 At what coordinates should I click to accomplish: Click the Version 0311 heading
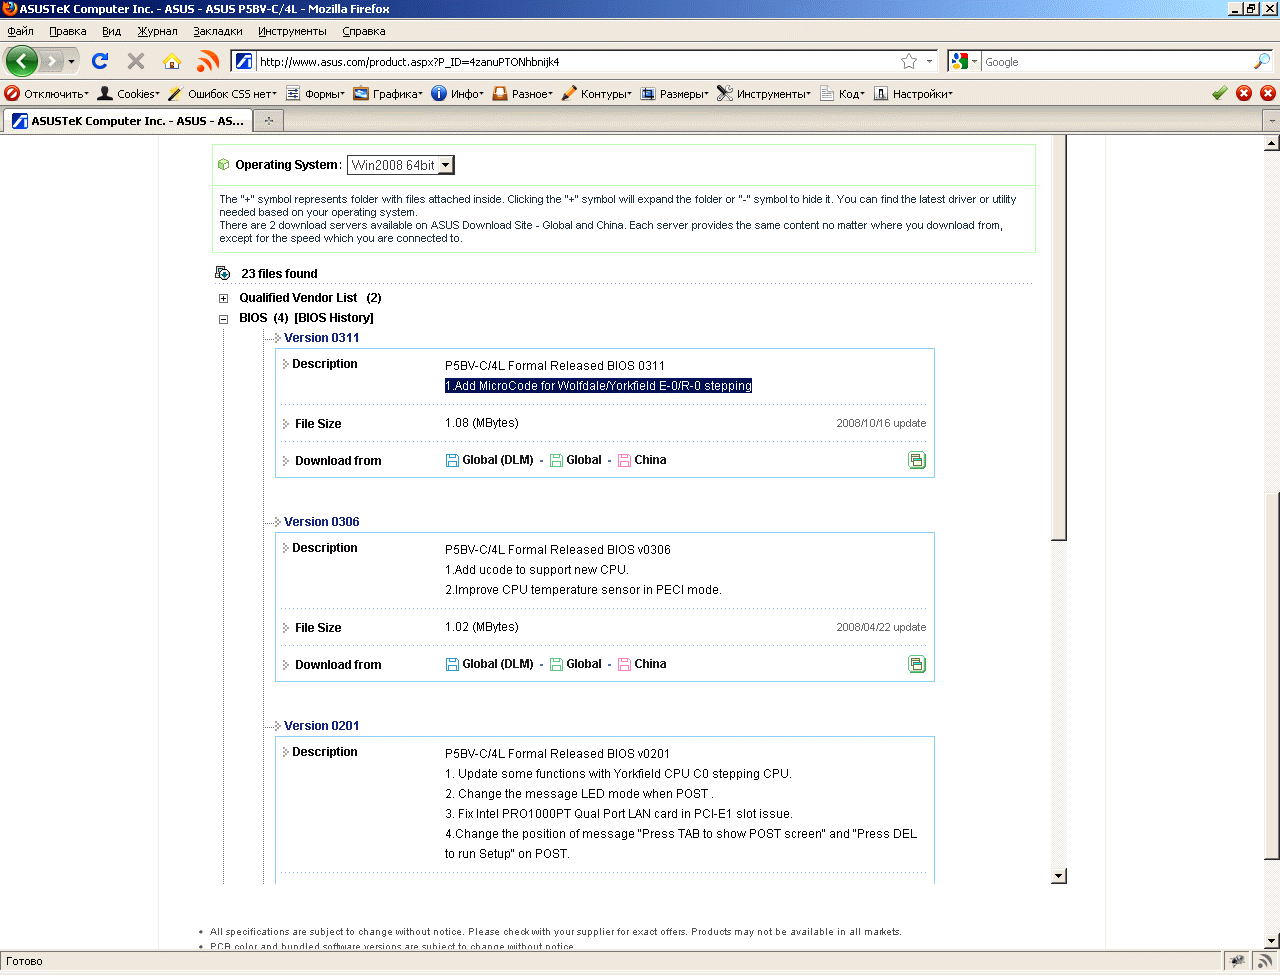pyautogui.click(x=321, y=338)
